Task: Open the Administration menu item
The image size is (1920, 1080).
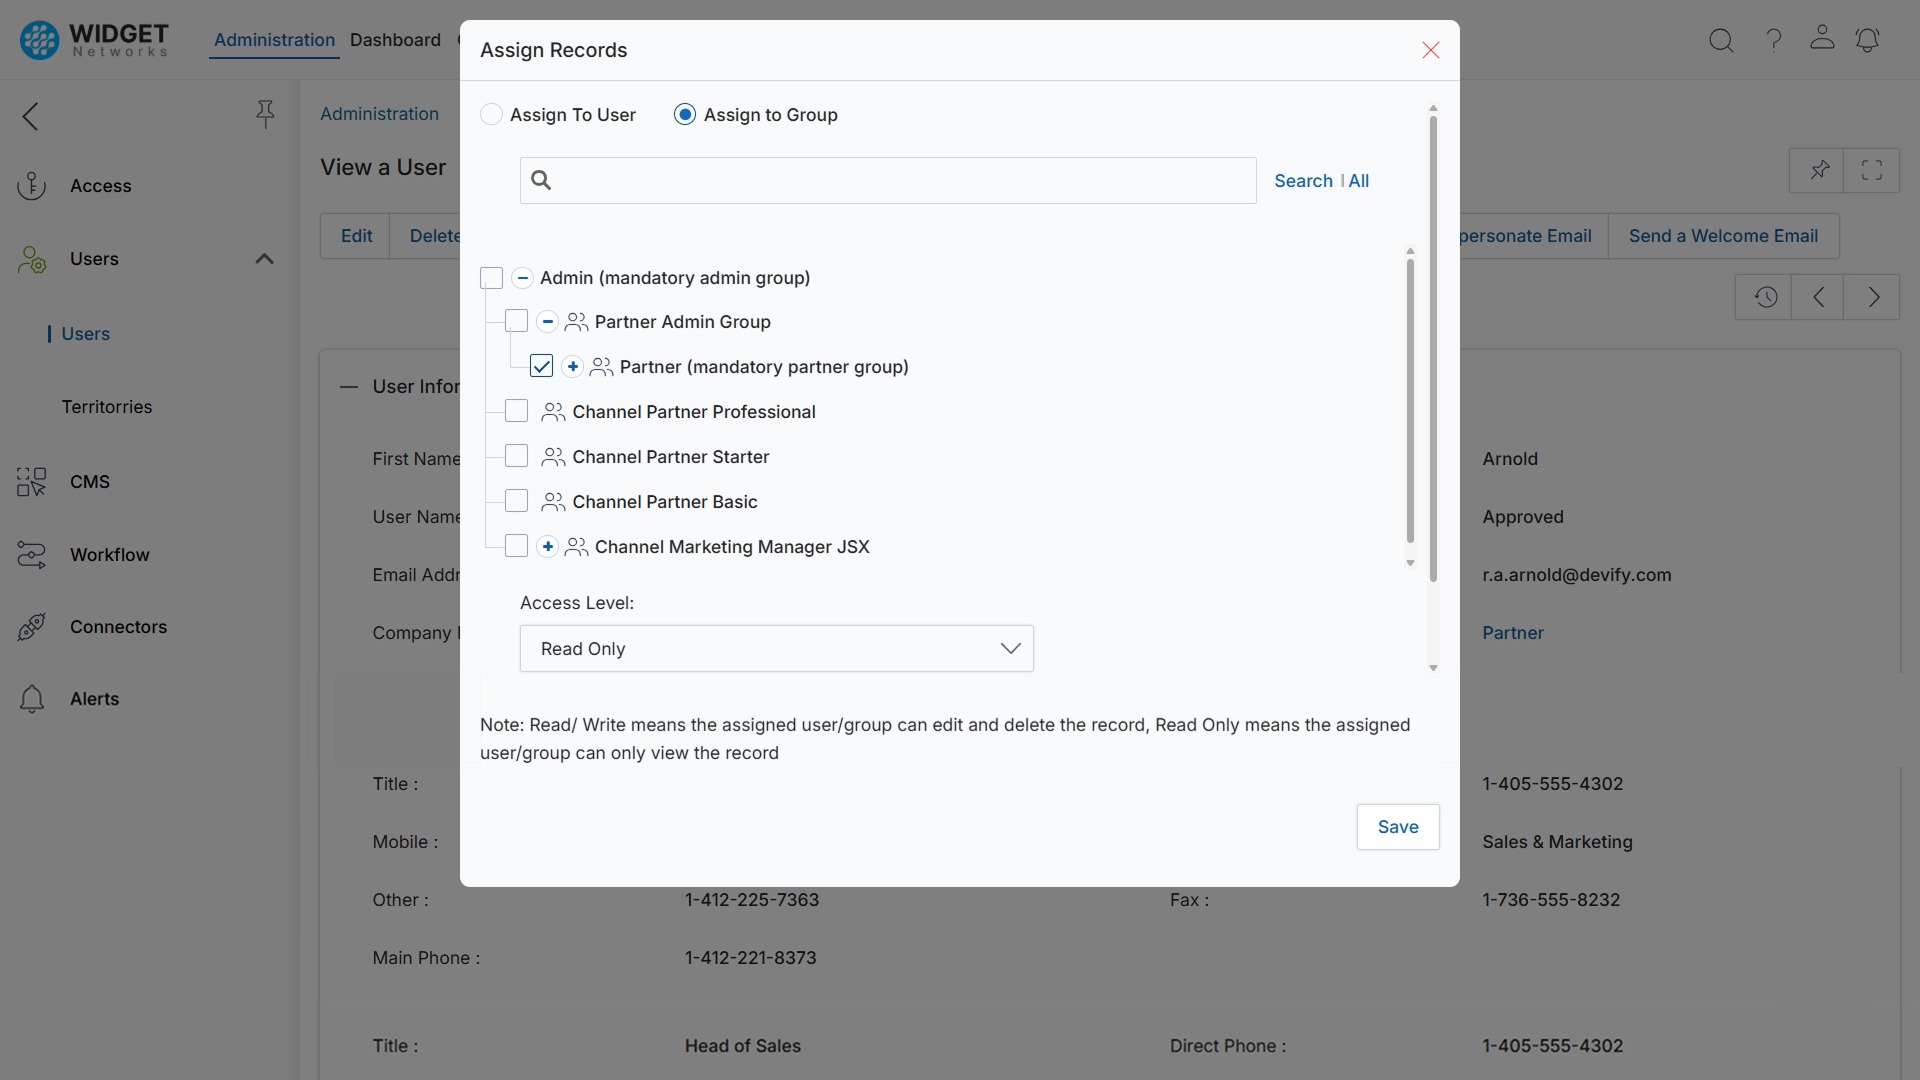Action: (x=275, y=40)
